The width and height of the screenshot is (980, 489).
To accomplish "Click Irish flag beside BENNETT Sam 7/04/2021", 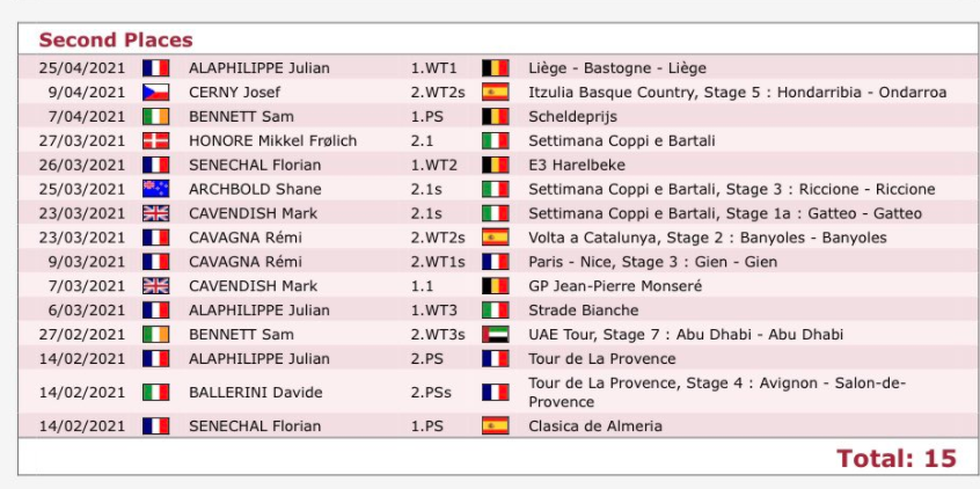I will (156, 117).
